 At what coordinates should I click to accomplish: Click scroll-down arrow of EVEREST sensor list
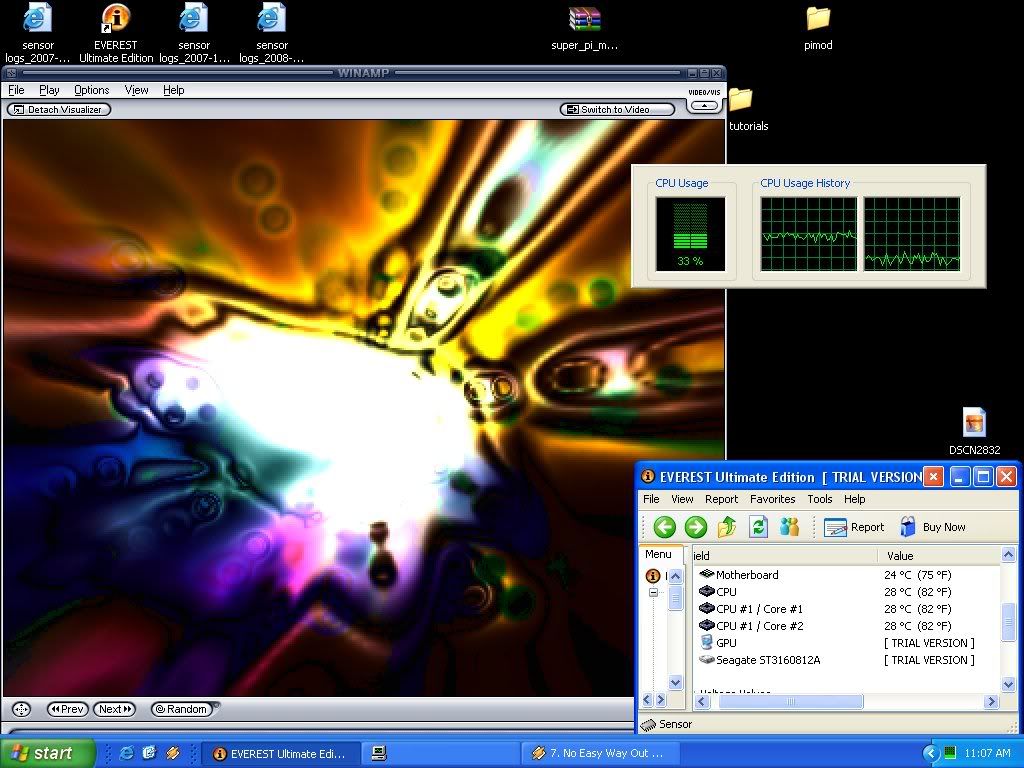point(1008,684)
